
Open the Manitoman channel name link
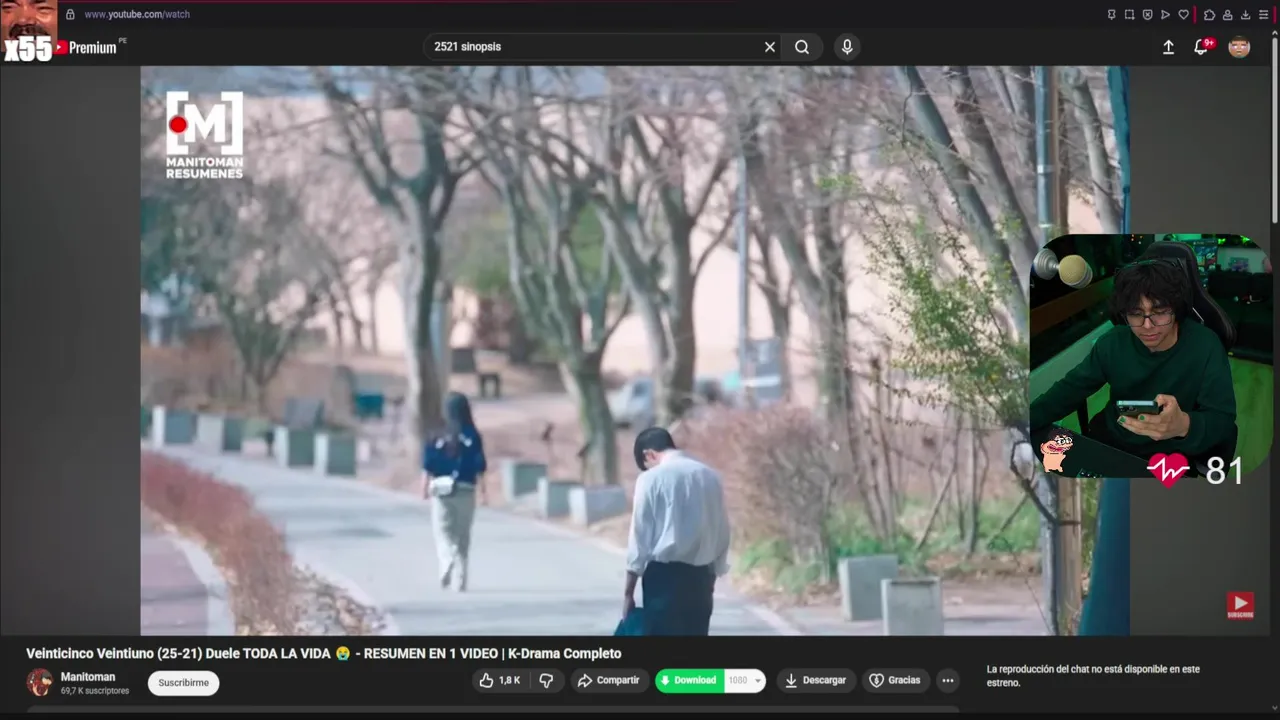(x=88, y=677)
